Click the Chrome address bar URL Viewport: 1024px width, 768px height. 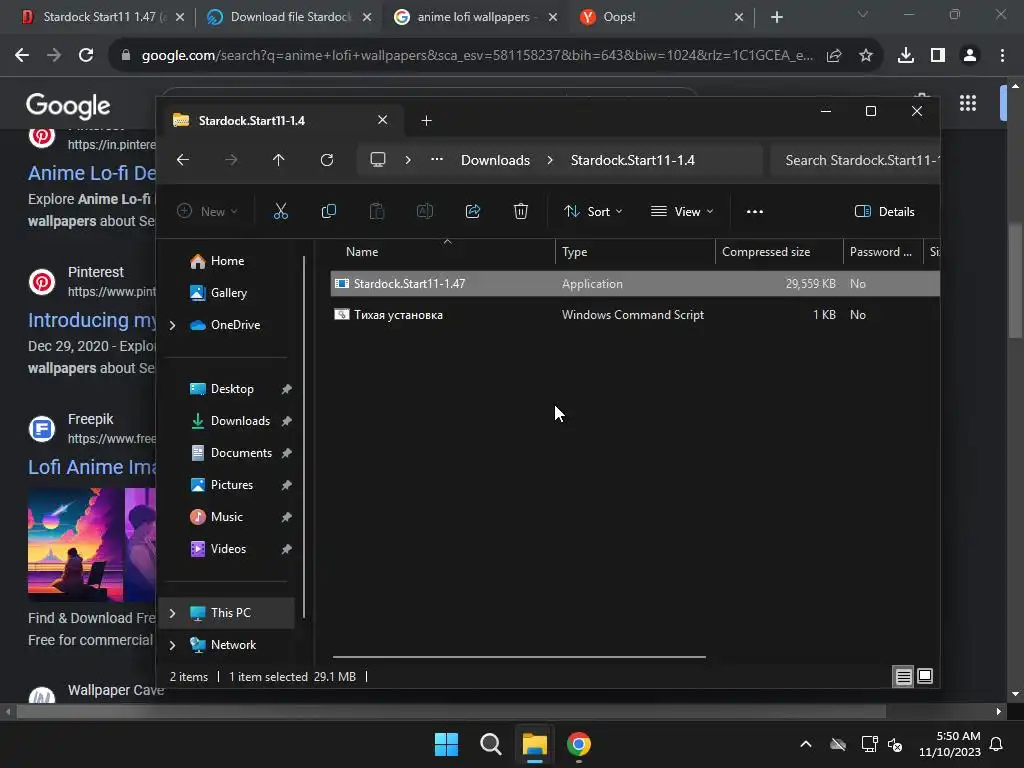click(x=477, y=56)
